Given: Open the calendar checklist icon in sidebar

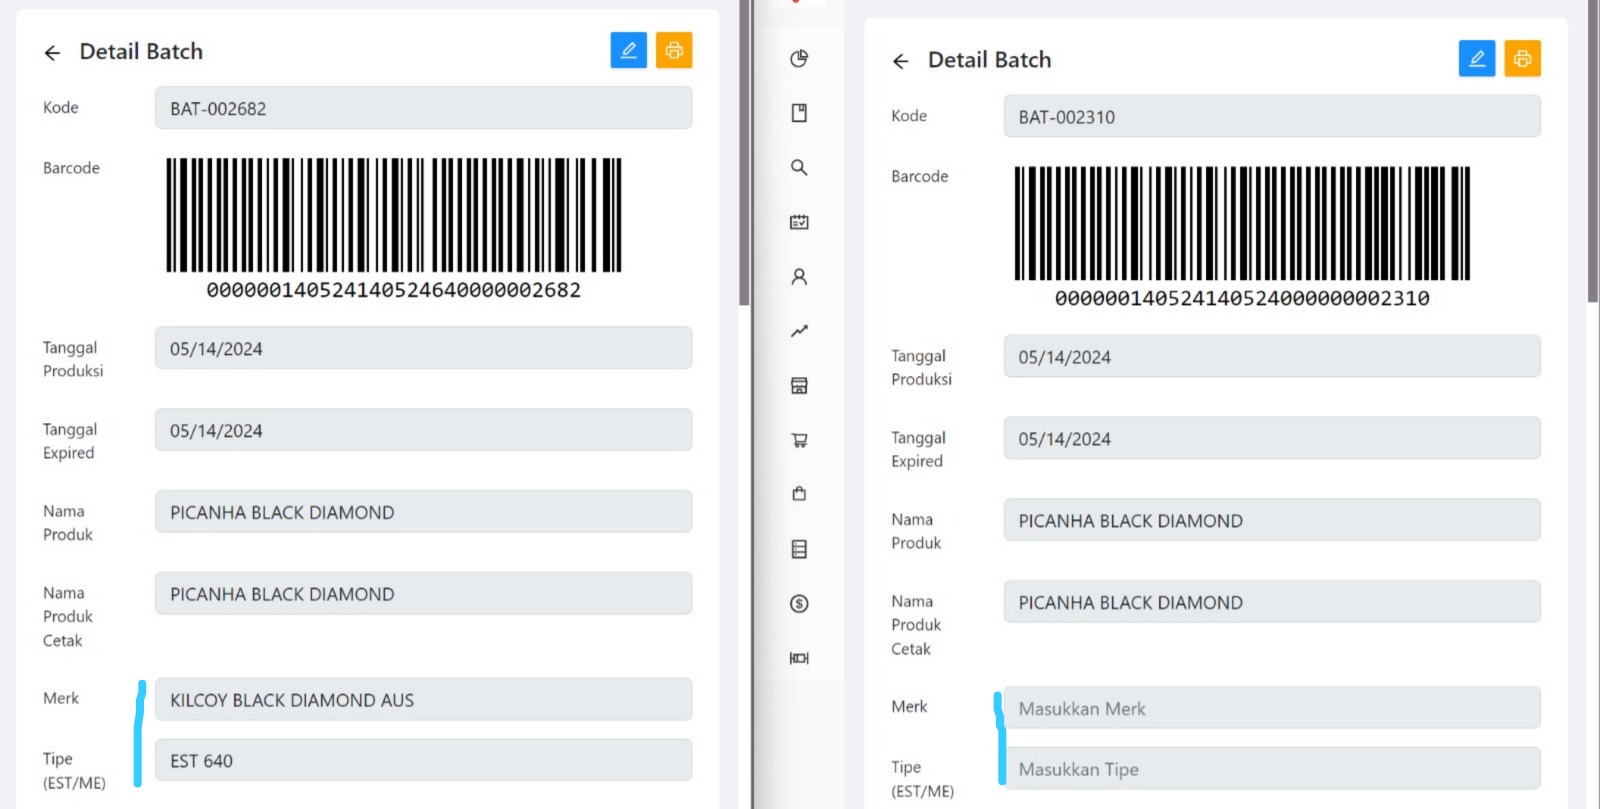Looking at the screenshot, I should coord(799,222).
